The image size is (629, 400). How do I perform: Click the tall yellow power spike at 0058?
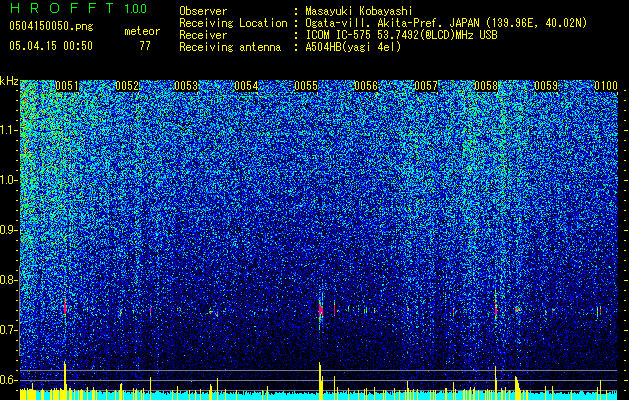496,382
